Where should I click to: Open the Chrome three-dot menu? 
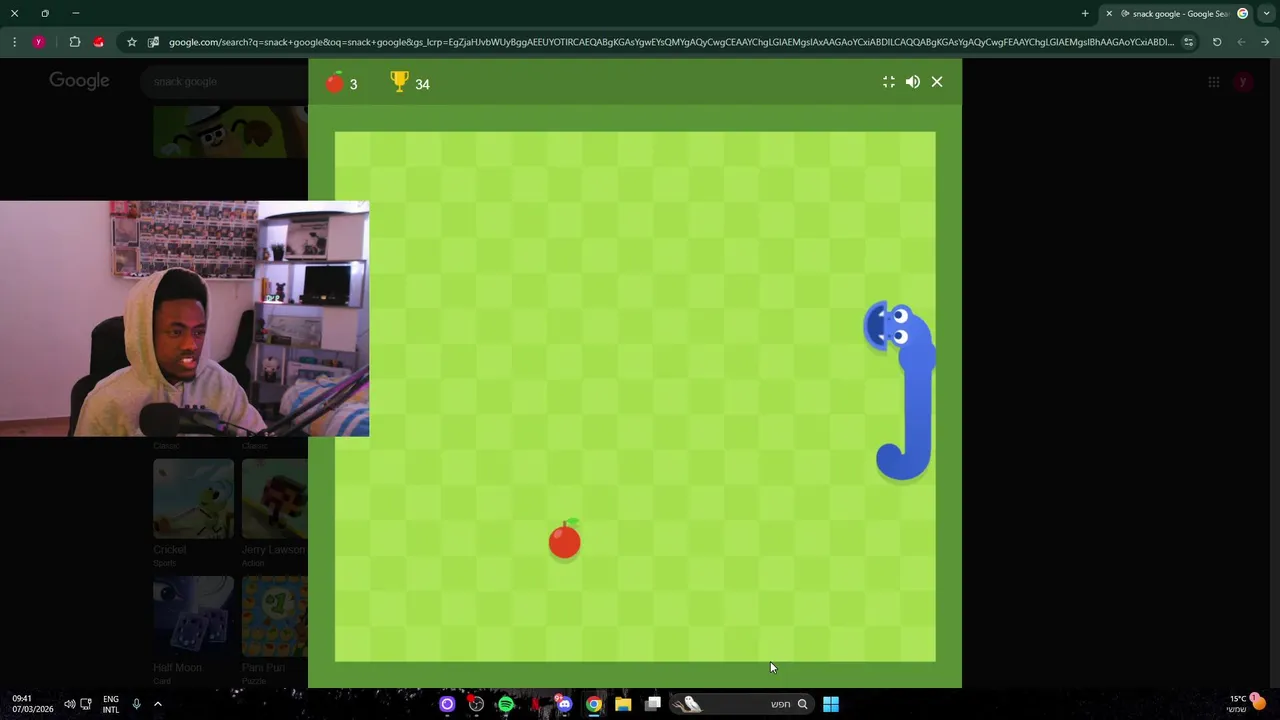point(14,42)
